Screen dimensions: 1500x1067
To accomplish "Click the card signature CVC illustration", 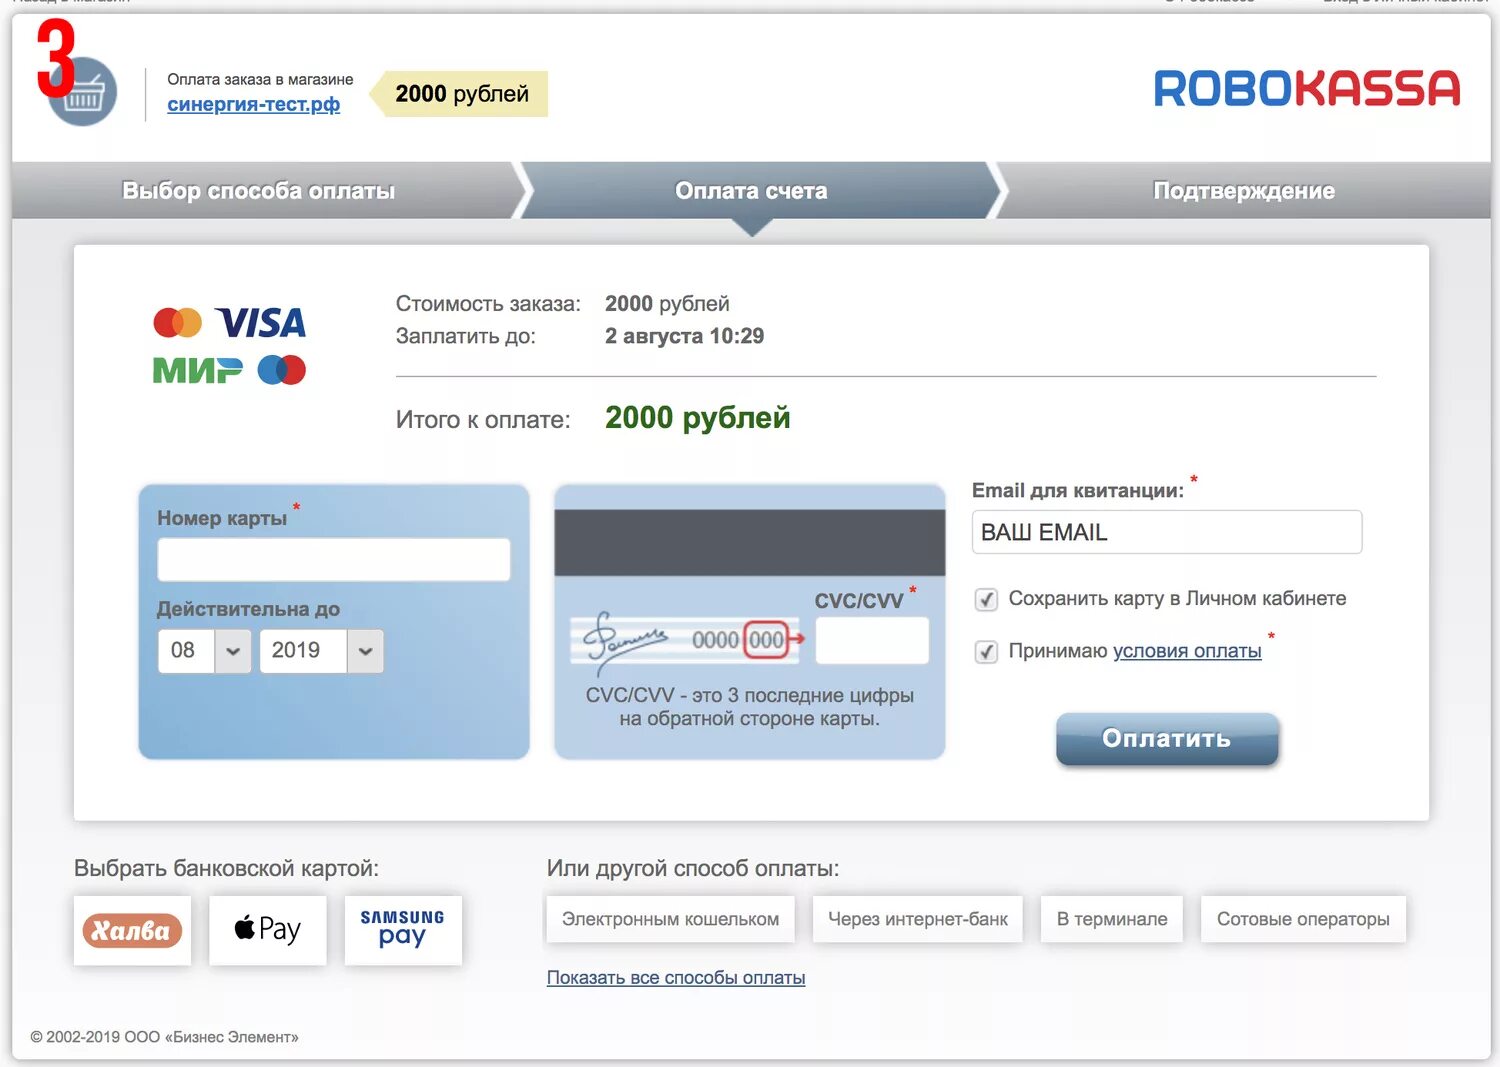I will pyautogui.click(x=687, y=639).
